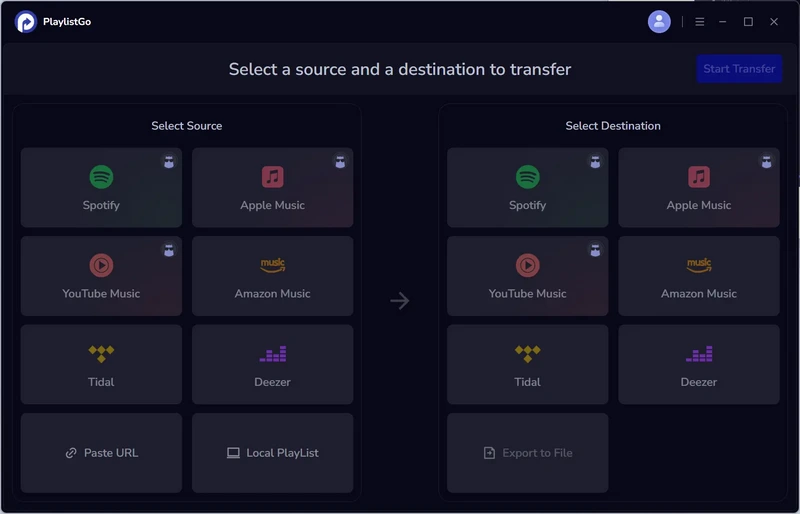Select Spotify as the destination
800x514 pixels.
pyautogui.click(x=528, y=187)
